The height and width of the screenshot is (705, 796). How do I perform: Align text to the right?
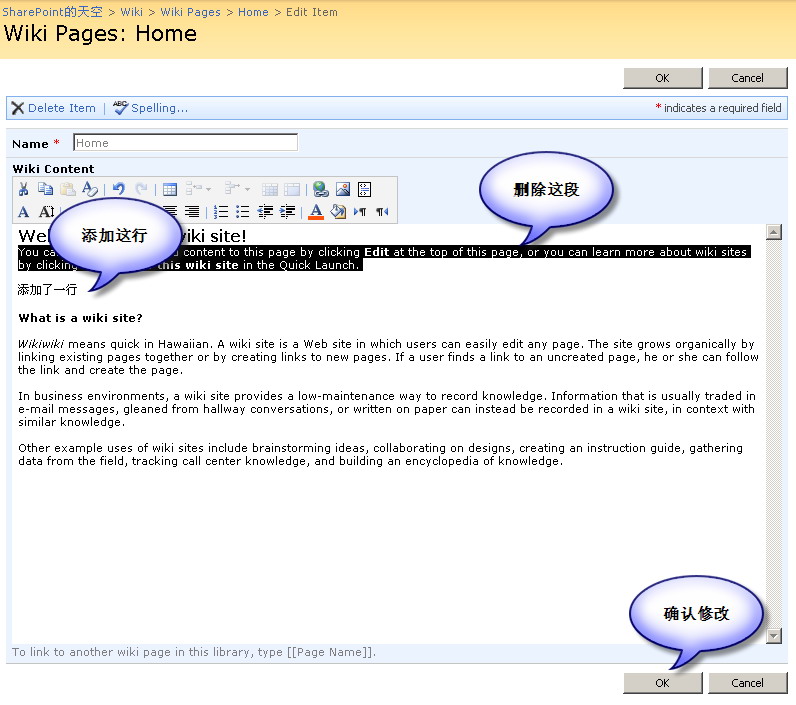192,212
